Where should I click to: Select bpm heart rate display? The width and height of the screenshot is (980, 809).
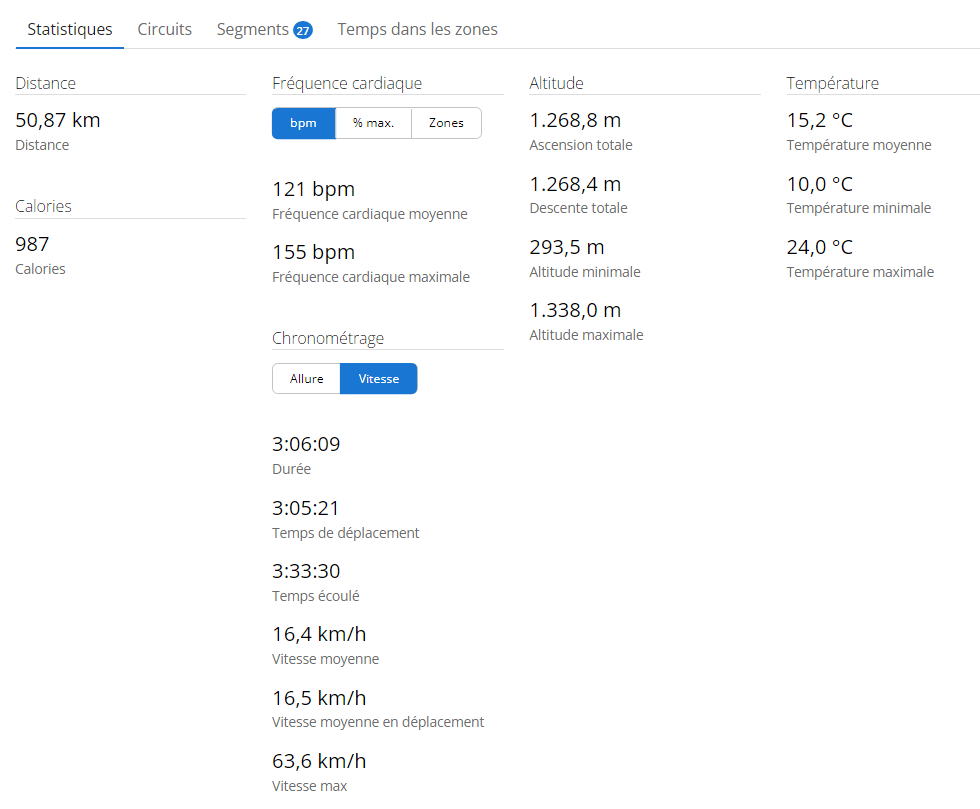pyautogui.click(x=303, y=123)
